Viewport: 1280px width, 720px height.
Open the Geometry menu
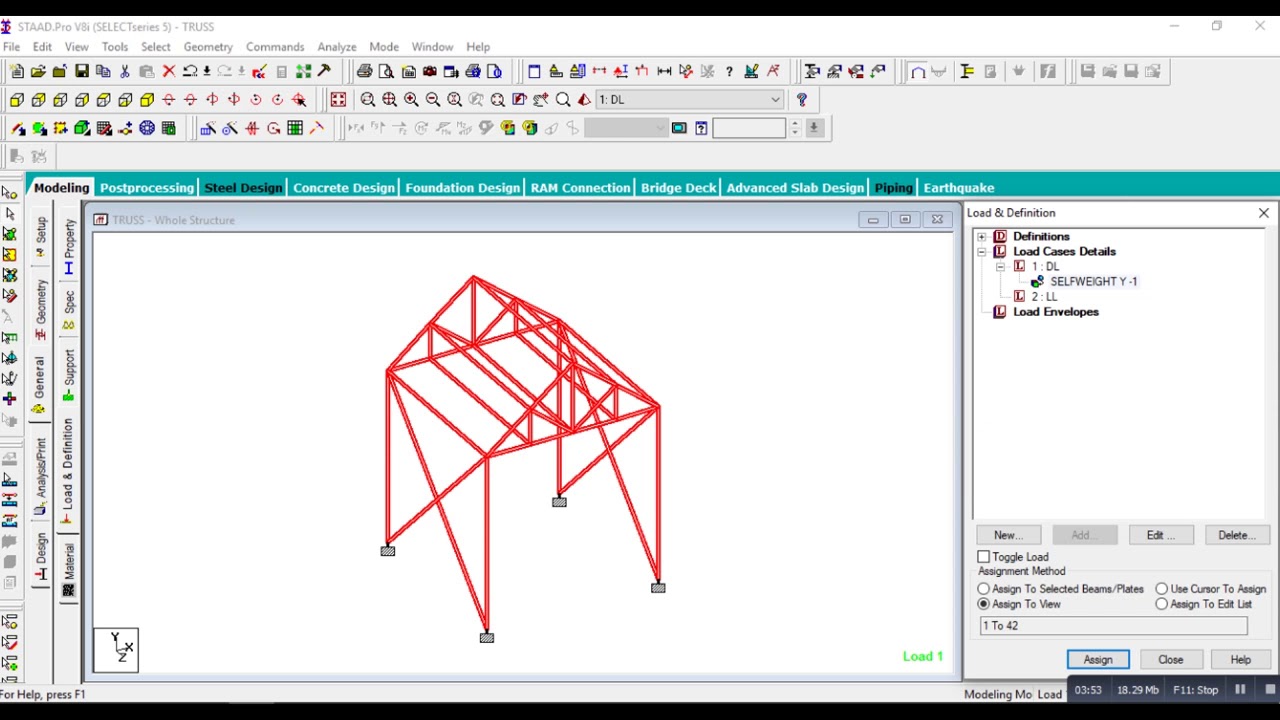point(208,47)
